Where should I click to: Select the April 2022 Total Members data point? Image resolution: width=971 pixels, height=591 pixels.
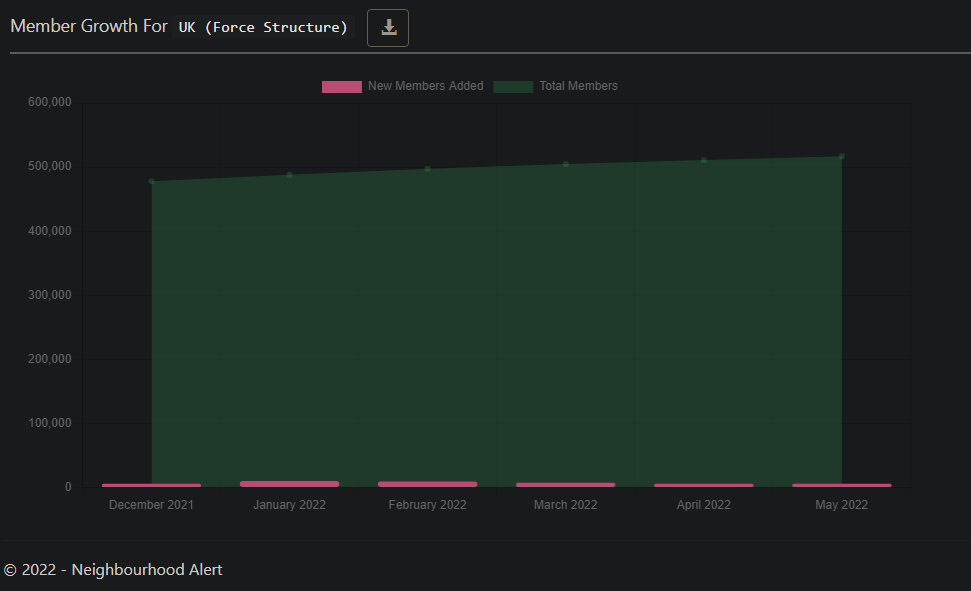click(x=704, y=160)
